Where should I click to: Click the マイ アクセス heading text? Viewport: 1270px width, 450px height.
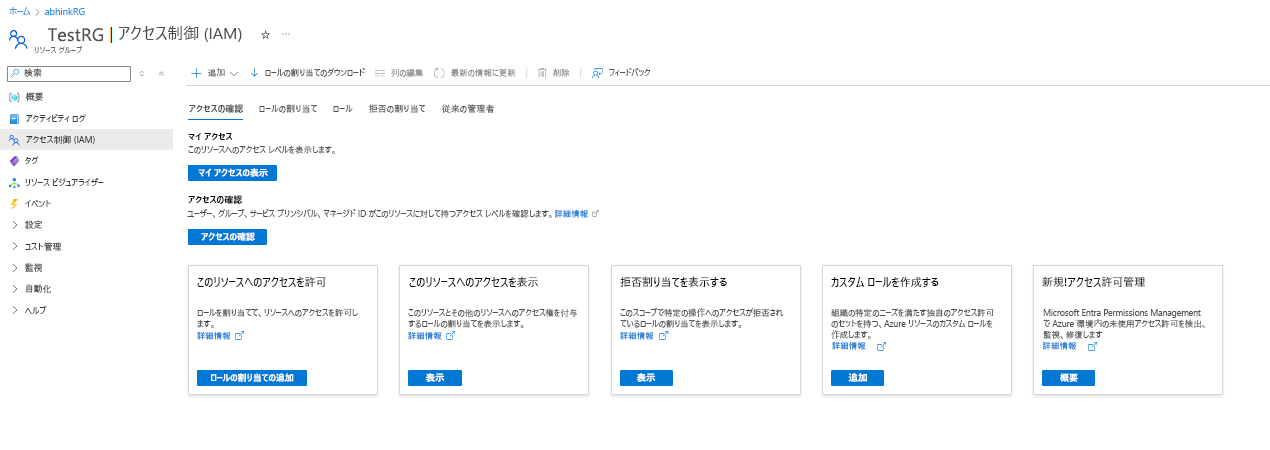tap(210, 136)
